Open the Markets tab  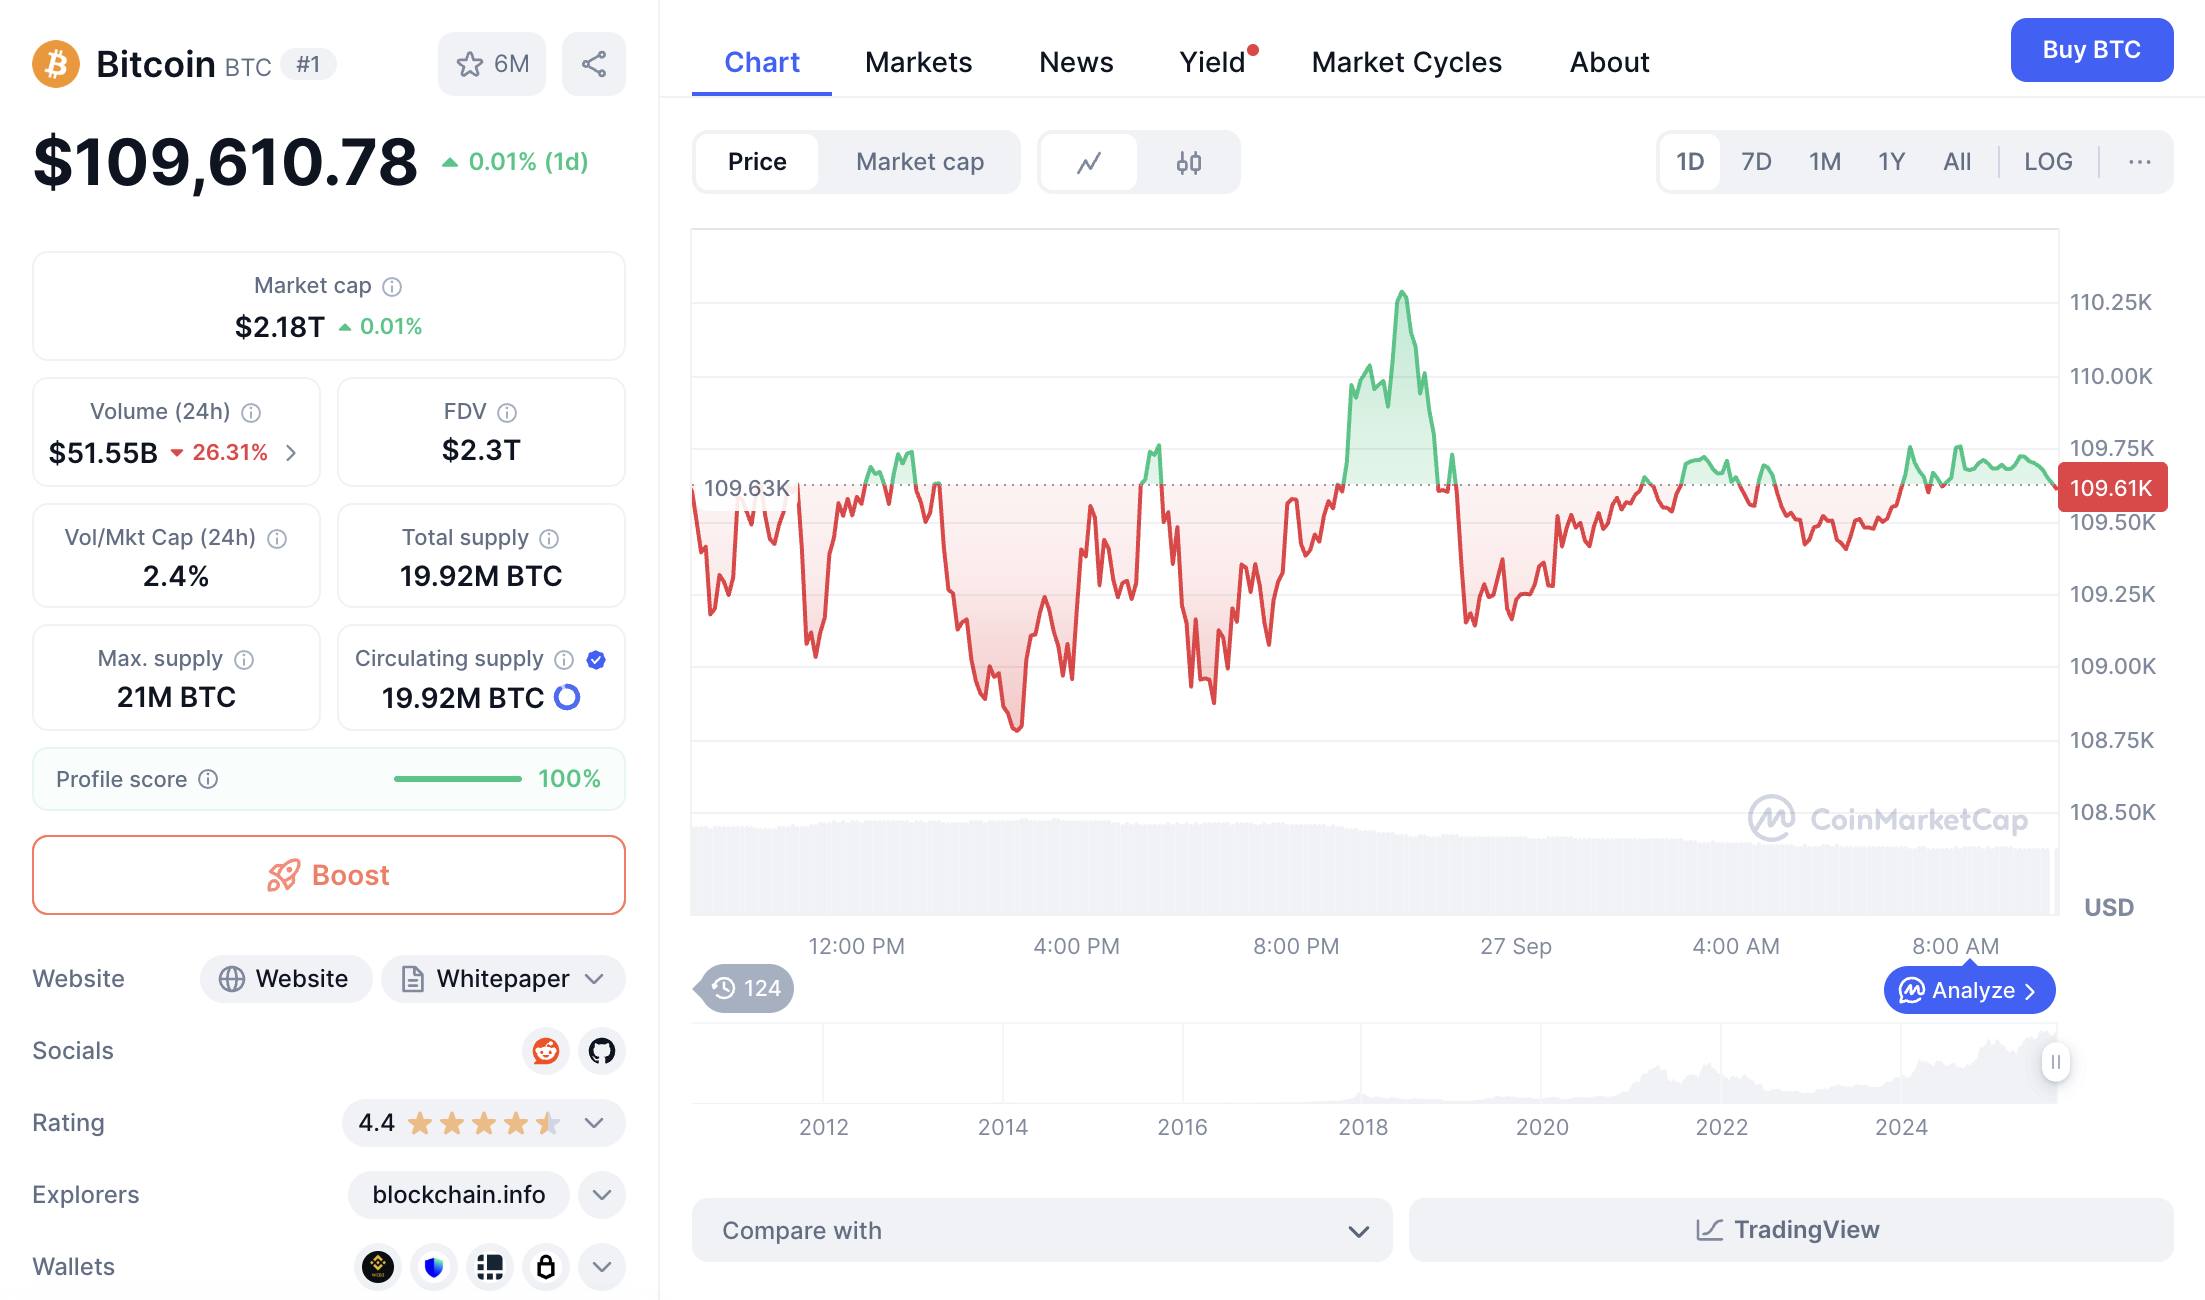coord(918,62)
